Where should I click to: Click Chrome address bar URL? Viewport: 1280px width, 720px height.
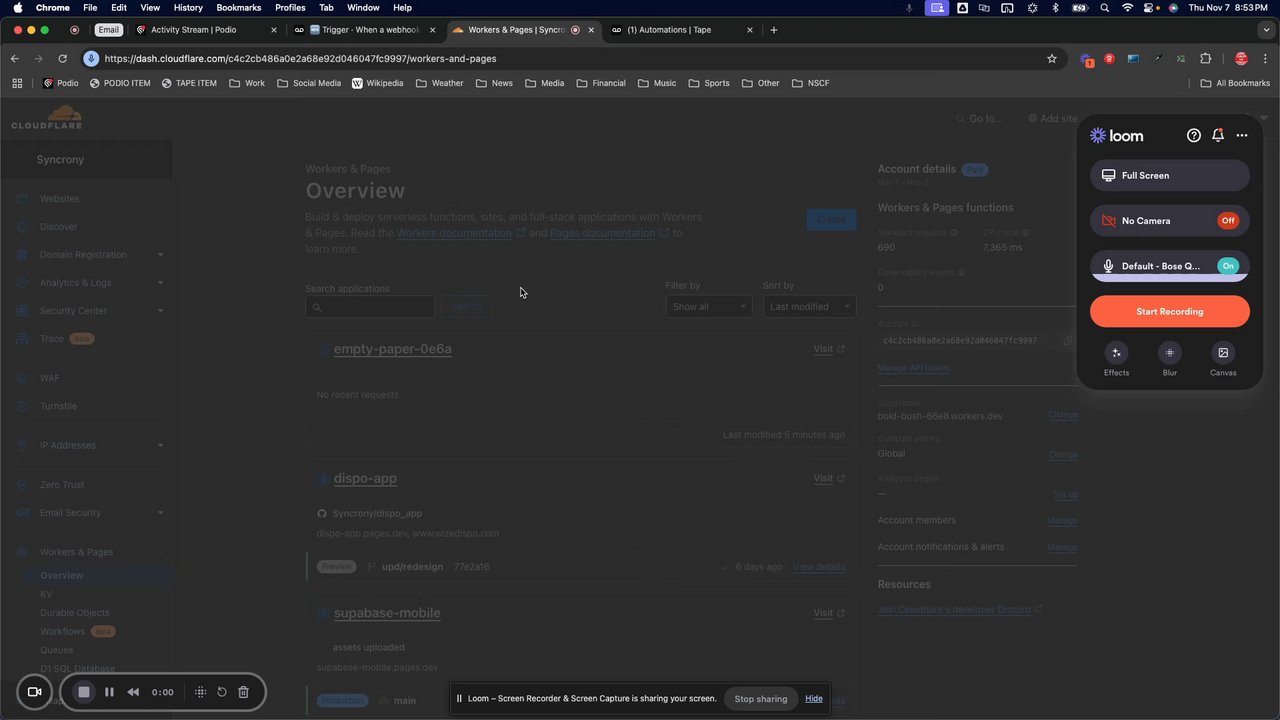[x=300, y=59]
